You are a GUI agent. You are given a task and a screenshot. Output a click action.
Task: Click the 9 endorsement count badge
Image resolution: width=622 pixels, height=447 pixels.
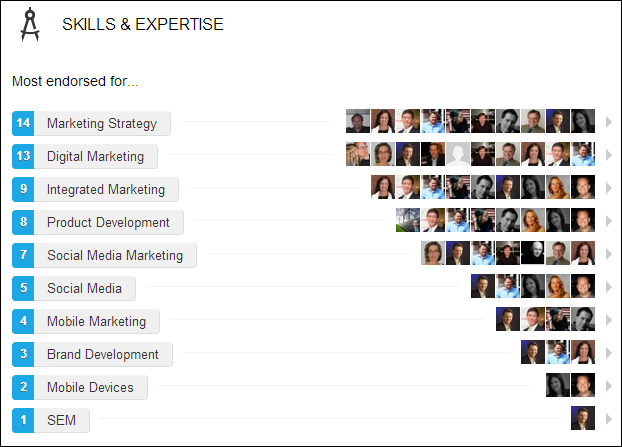[23, 189]
